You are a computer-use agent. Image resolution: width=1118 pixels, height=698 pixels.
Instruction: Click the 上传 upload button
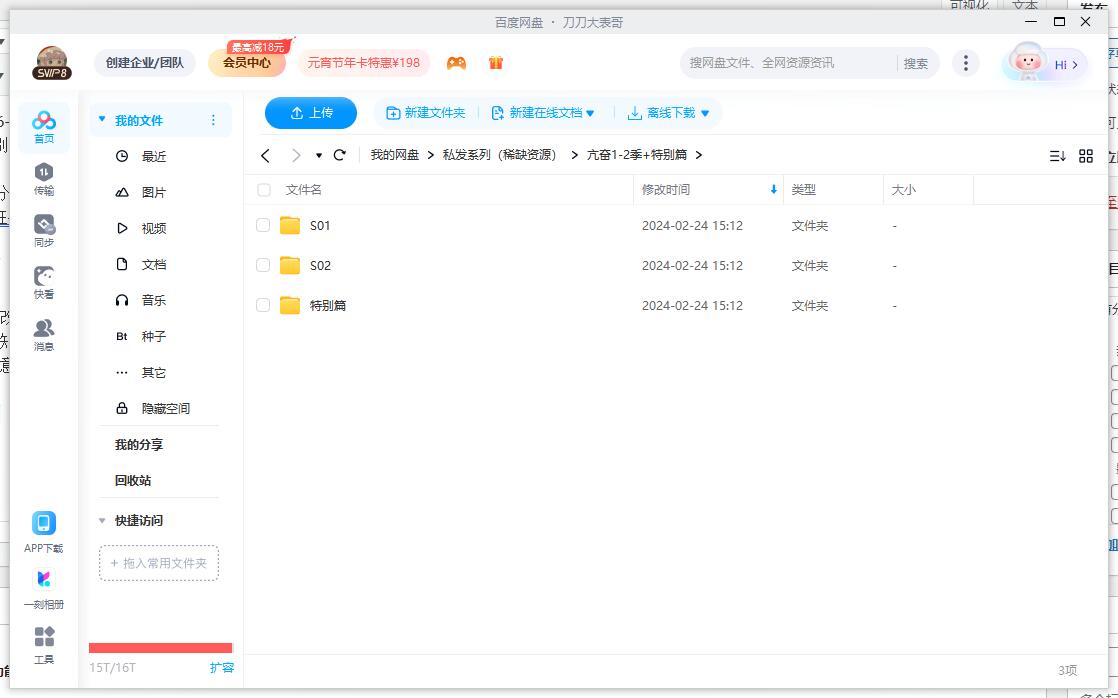[x=310, y=113]
